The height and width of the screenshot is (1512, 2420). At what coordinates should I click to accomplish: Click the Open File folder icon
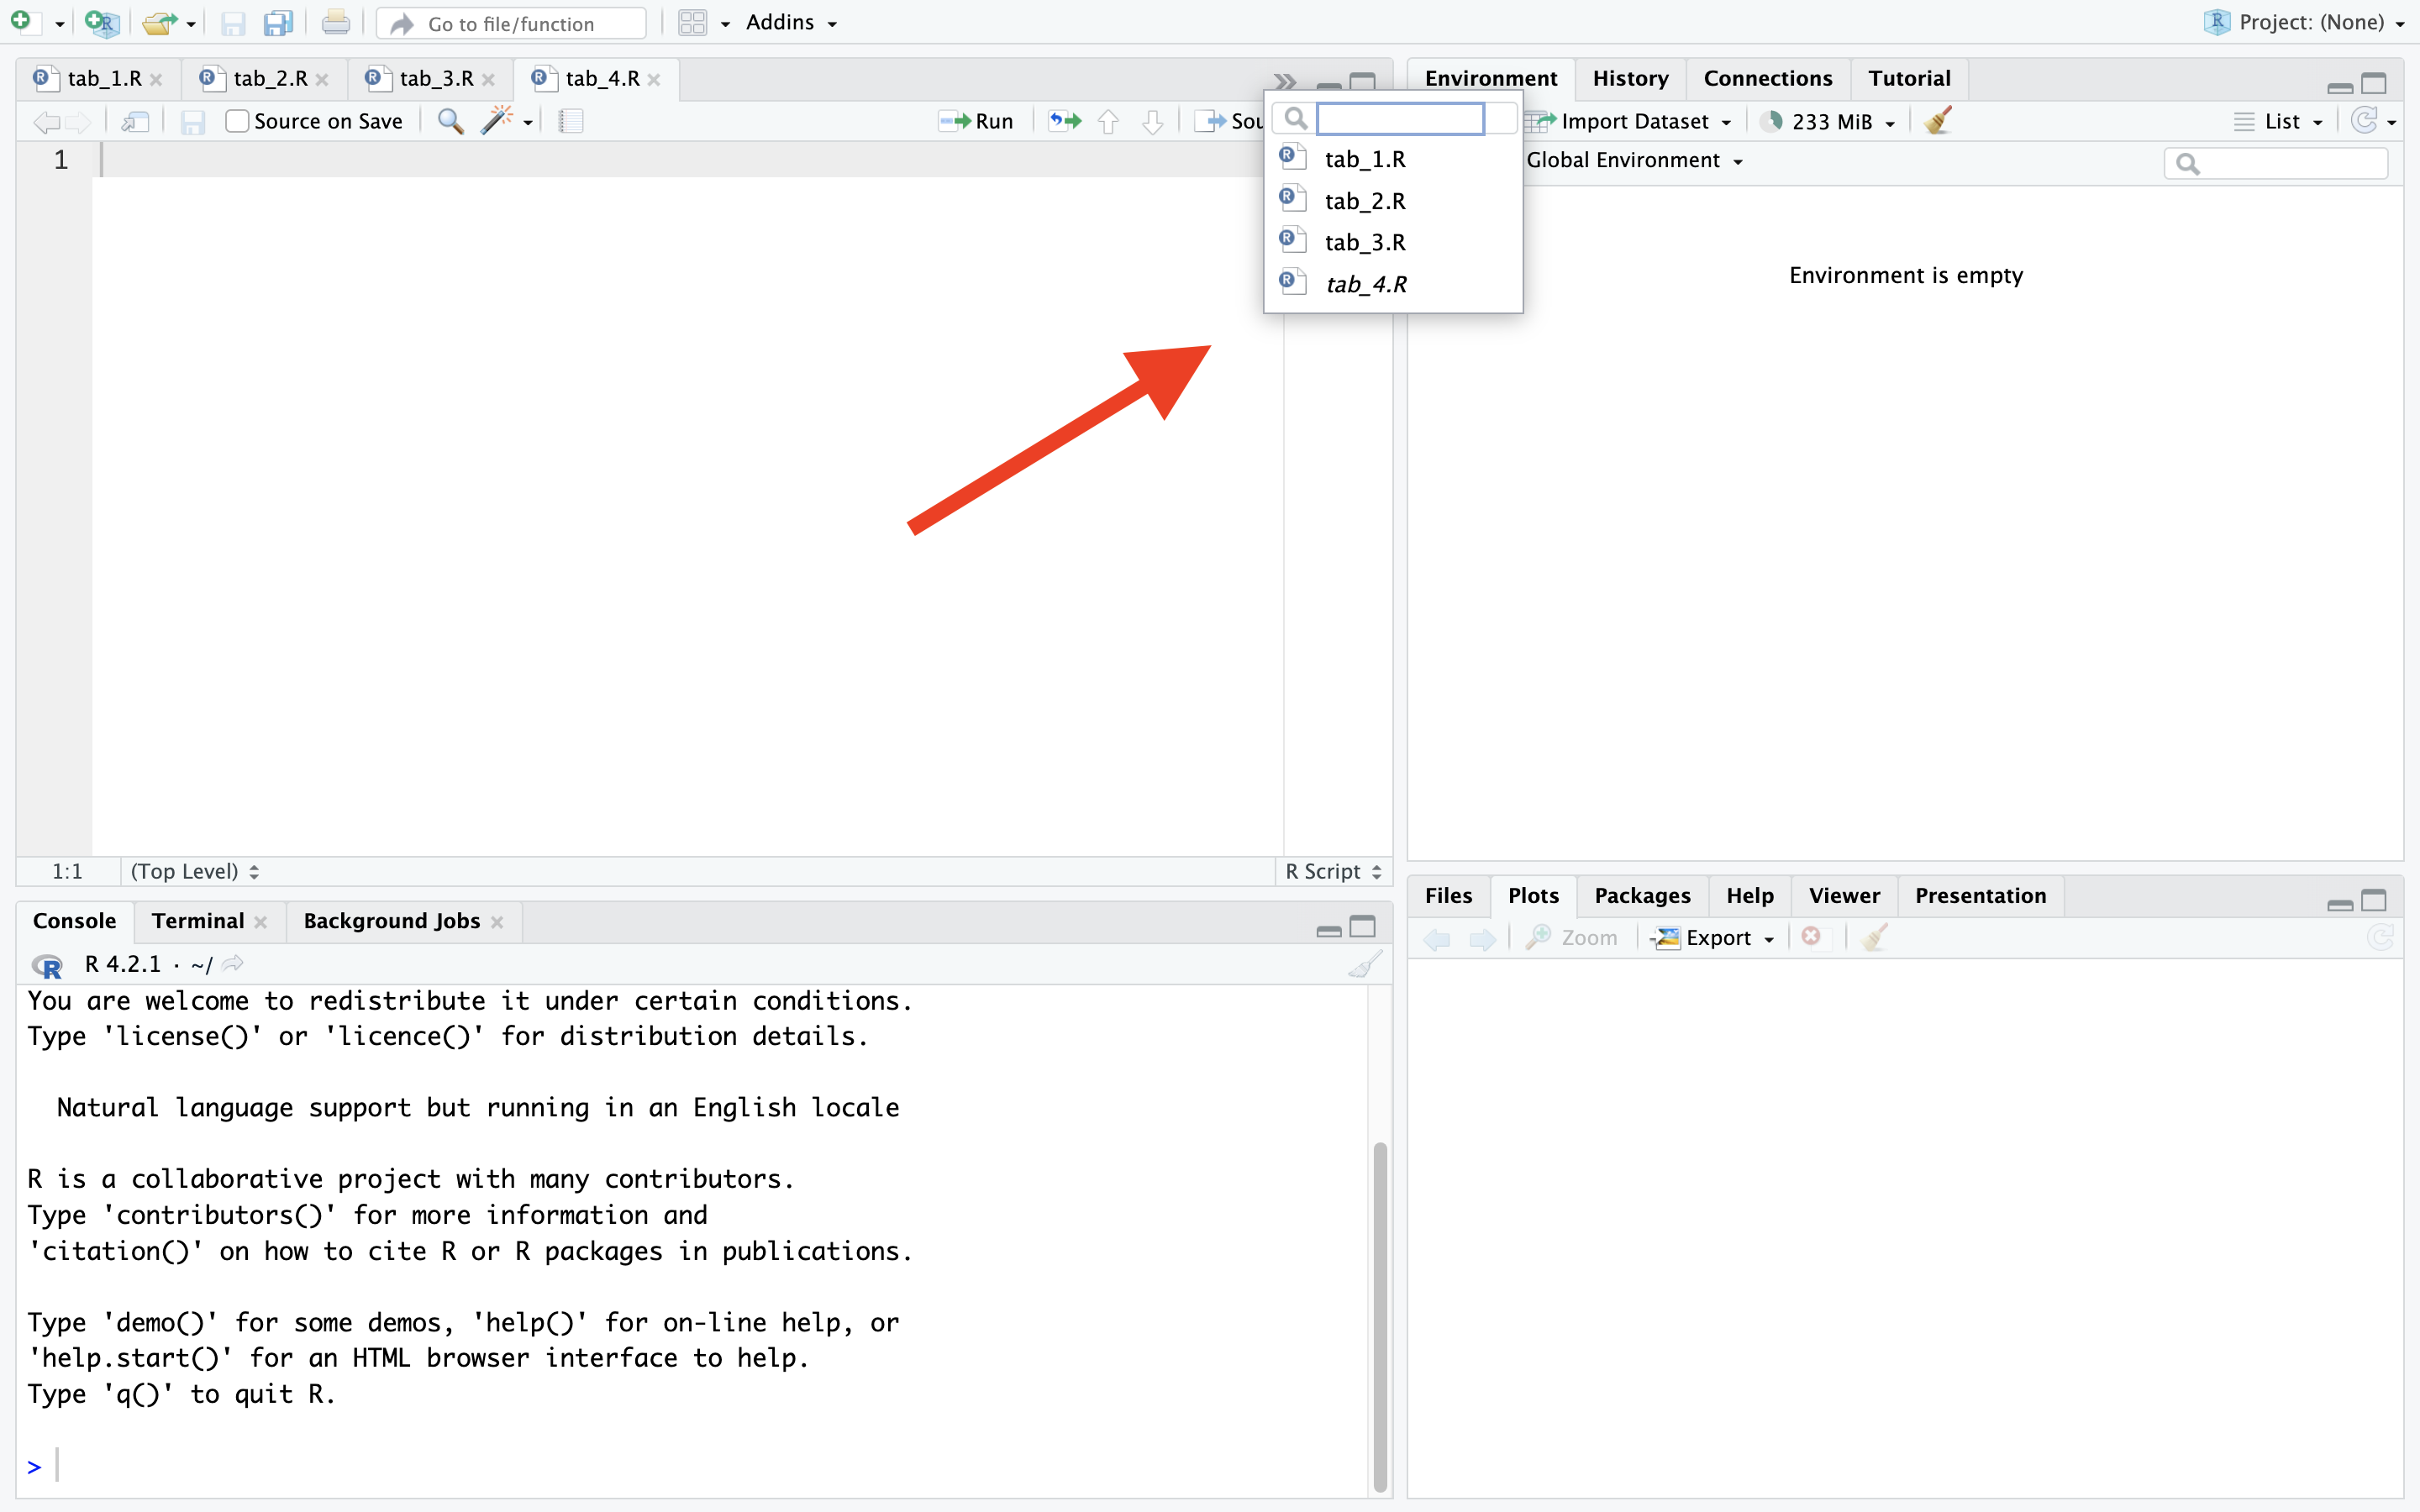click(x=158, y=22)
